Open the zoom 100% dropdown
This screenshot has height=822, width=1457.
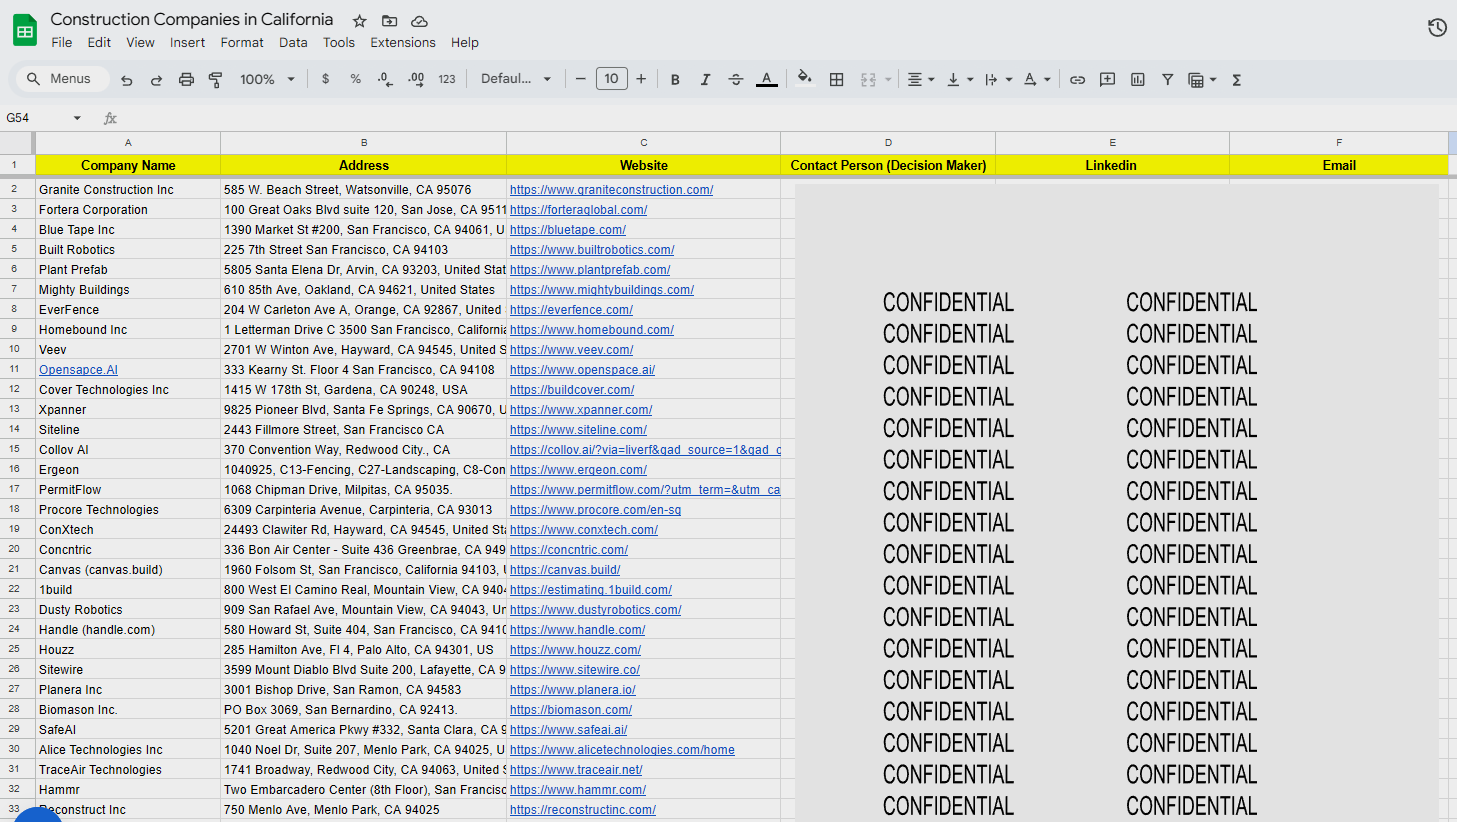(x=267, y=79)
